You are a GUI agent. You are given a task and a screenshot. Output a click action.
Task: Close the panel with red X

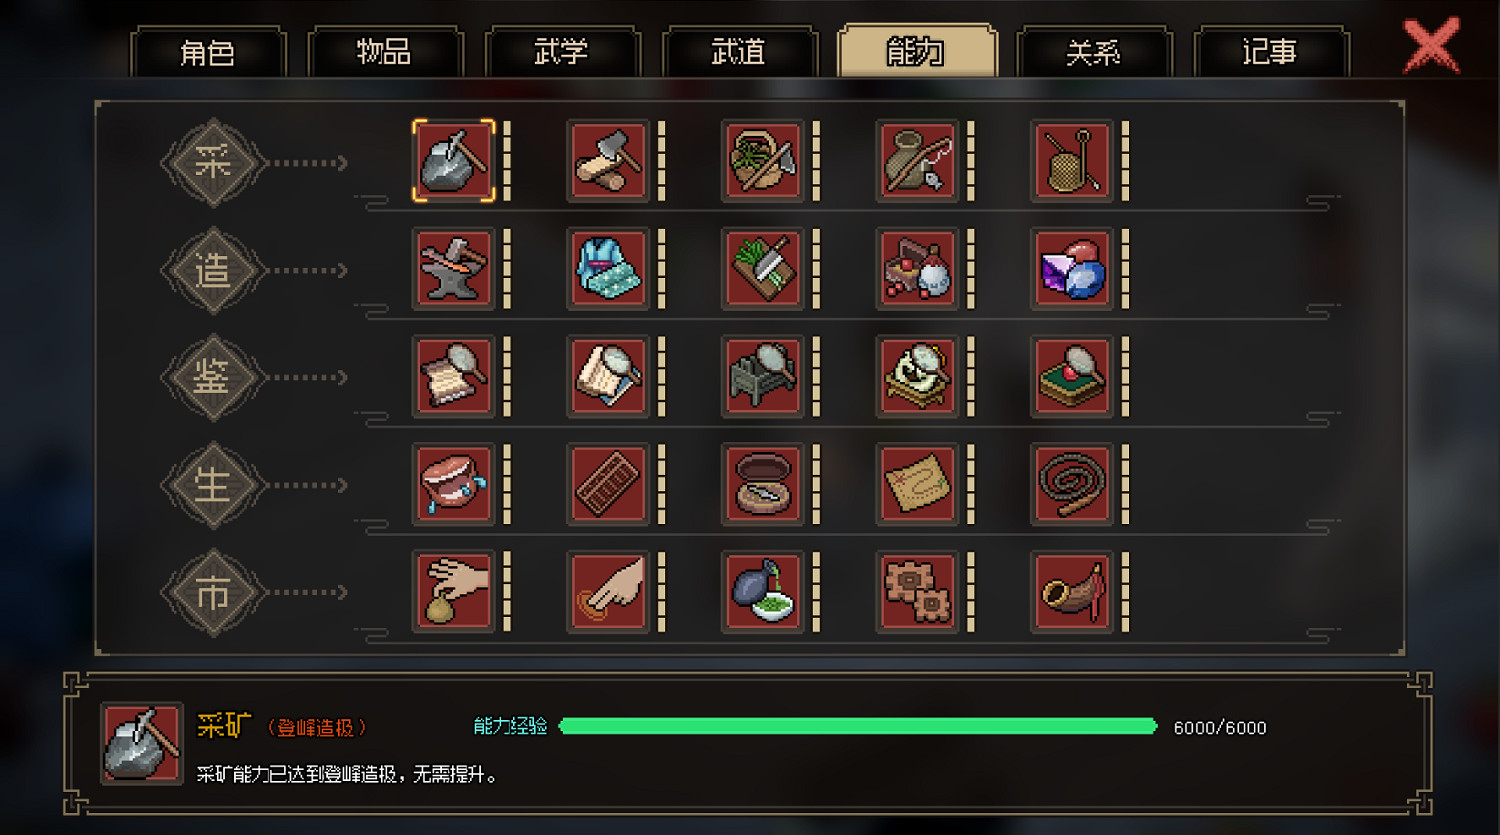pos(1432,45)
